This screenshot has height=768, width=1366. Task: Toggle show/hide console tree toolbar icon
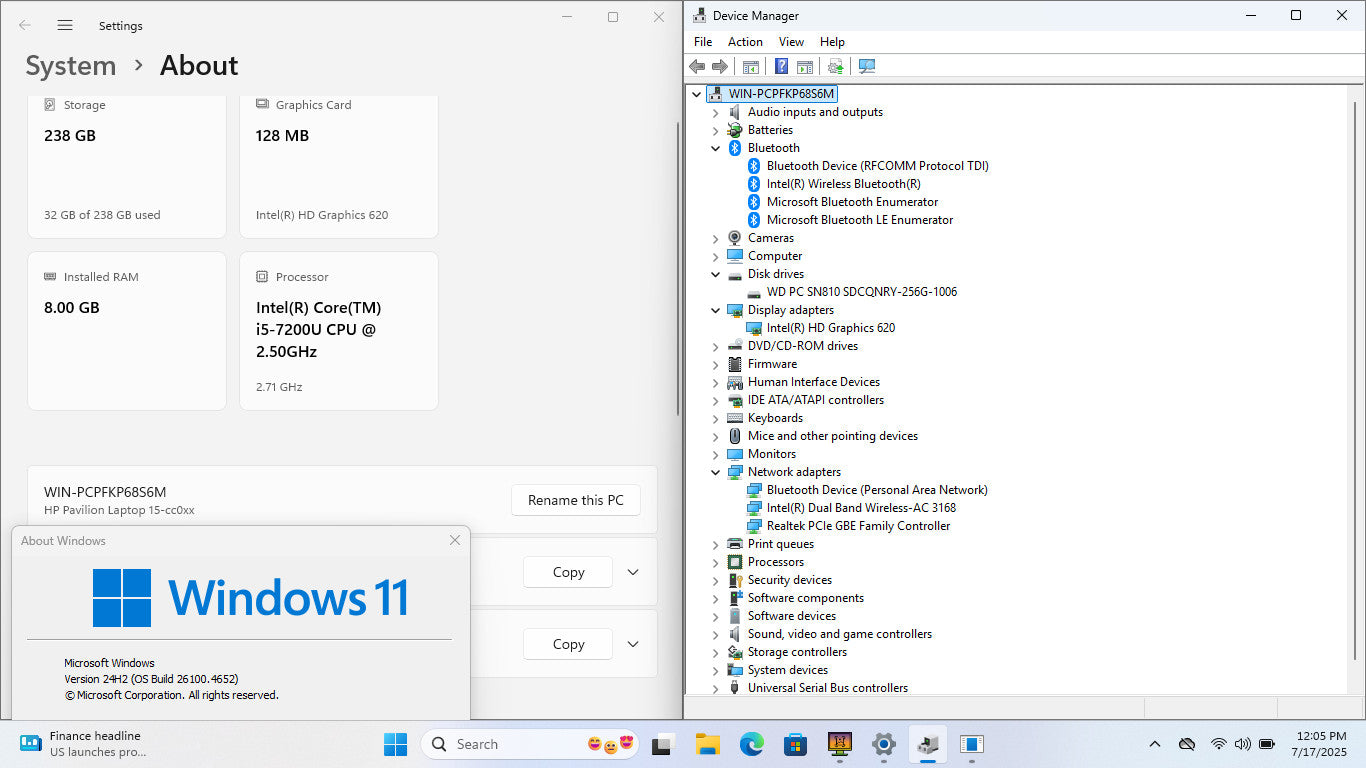[750, 66]
